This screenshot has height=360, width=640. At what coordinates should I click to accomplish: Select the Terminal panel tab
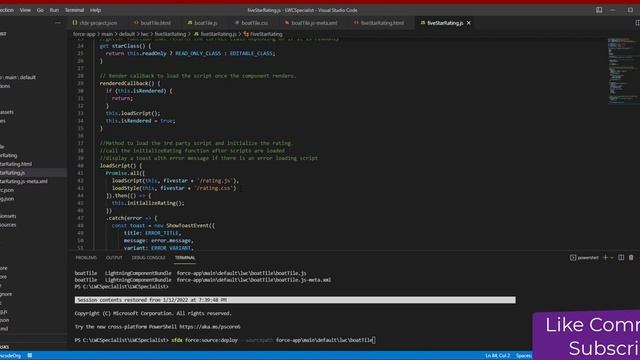185,258
